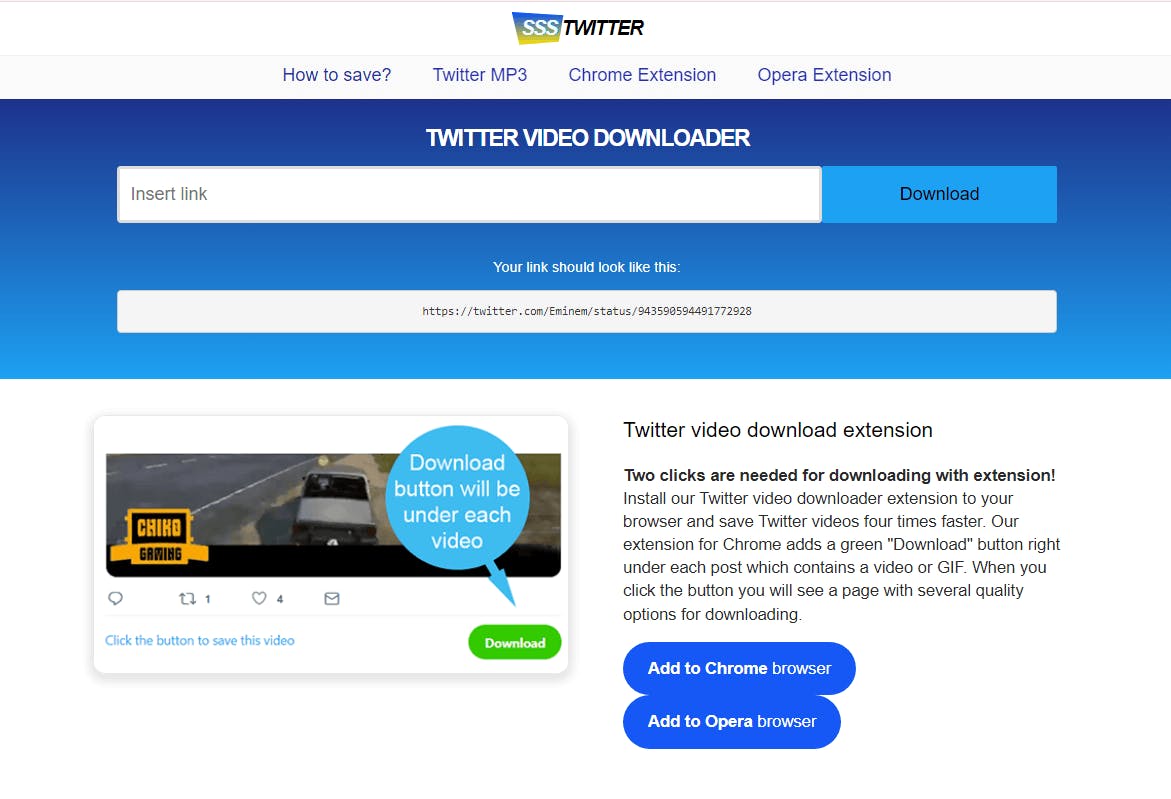Go to Twitter MP3 page
The image size is (1171, 799).
point(479,75)
